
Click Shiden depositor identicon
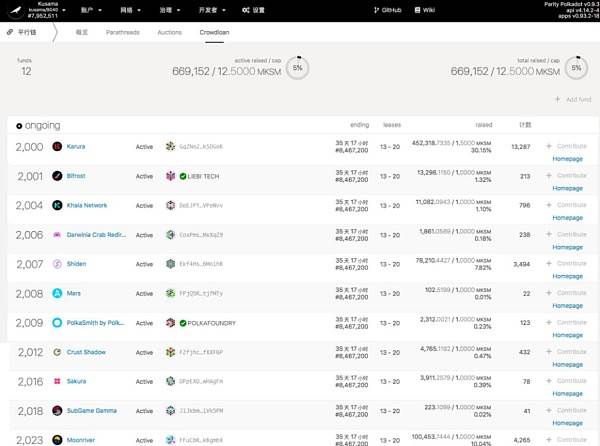coord(170,264)
